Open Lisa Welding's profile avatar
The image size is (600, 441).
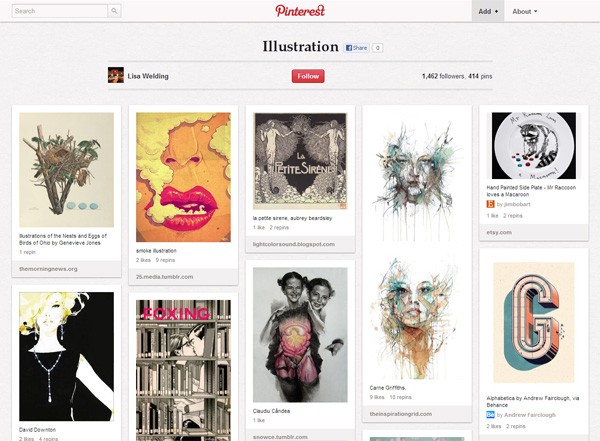[x=116, y=75]
